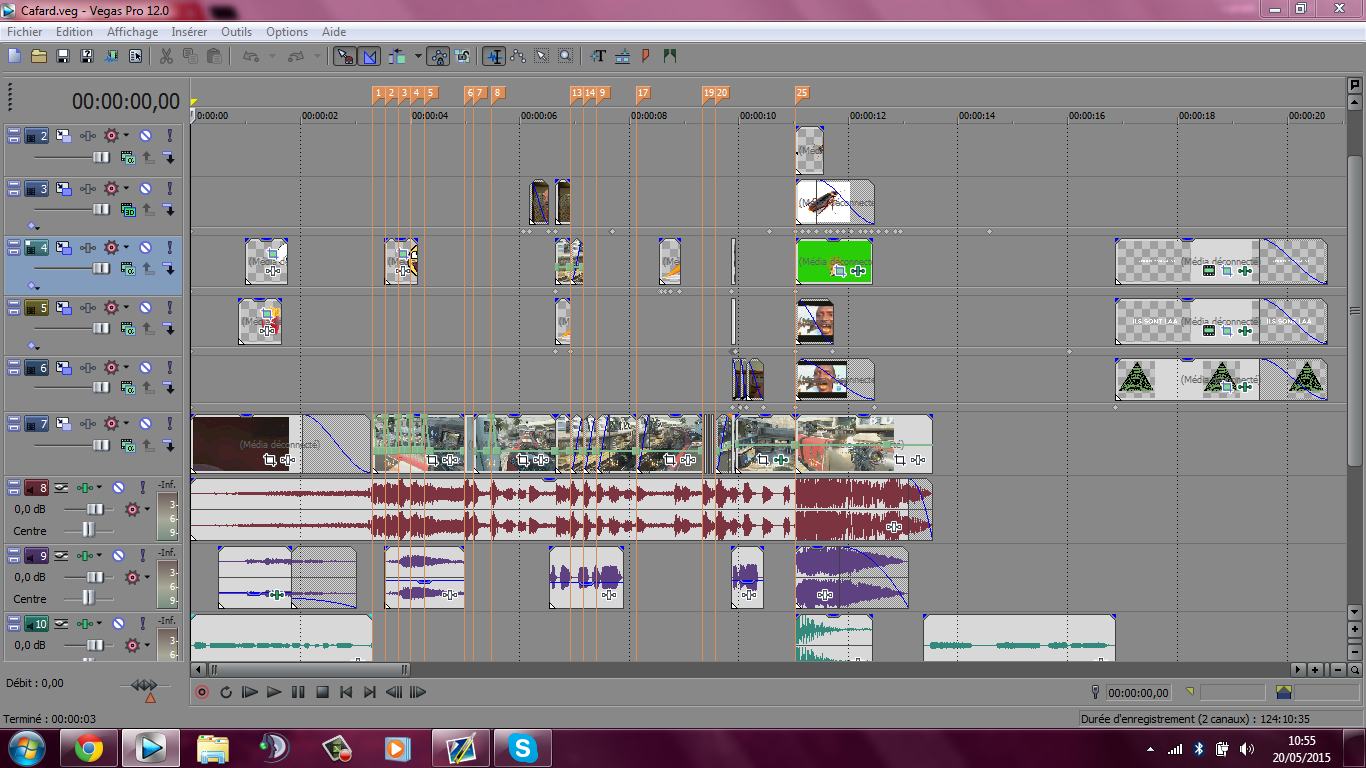Toggle auto ripple in toolbar
Viewport: 1366px width, 768px height.
(399, 56)
